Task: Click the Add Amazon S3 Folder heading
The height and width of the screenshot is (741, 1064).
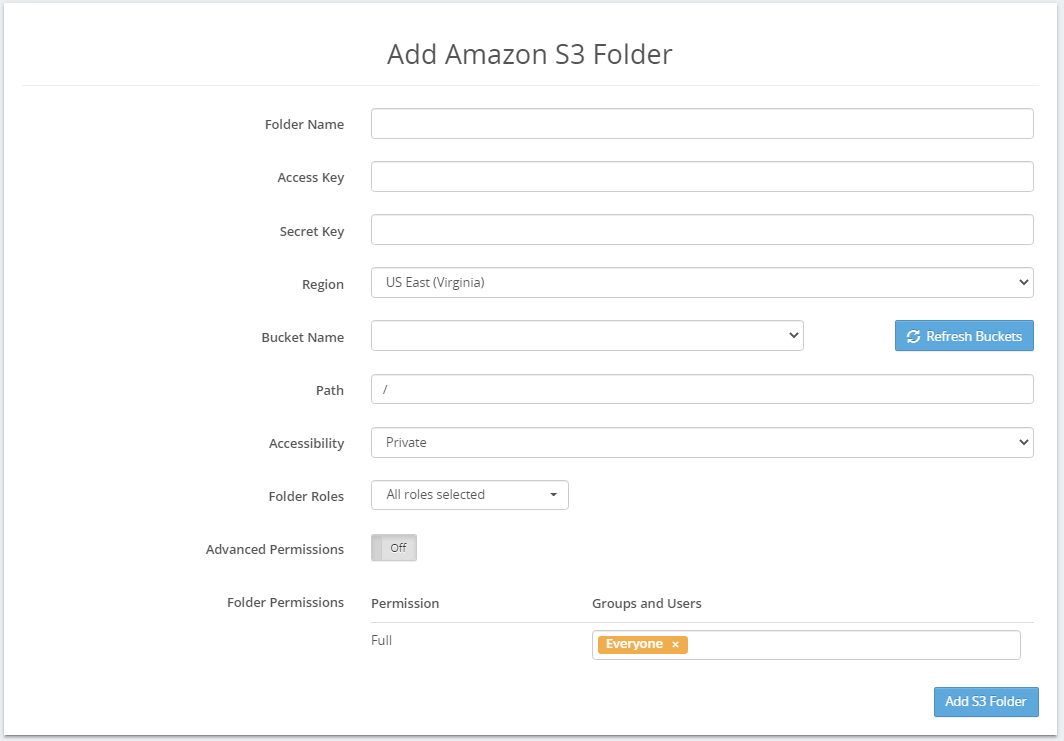Action: click(x=529, y=54)
